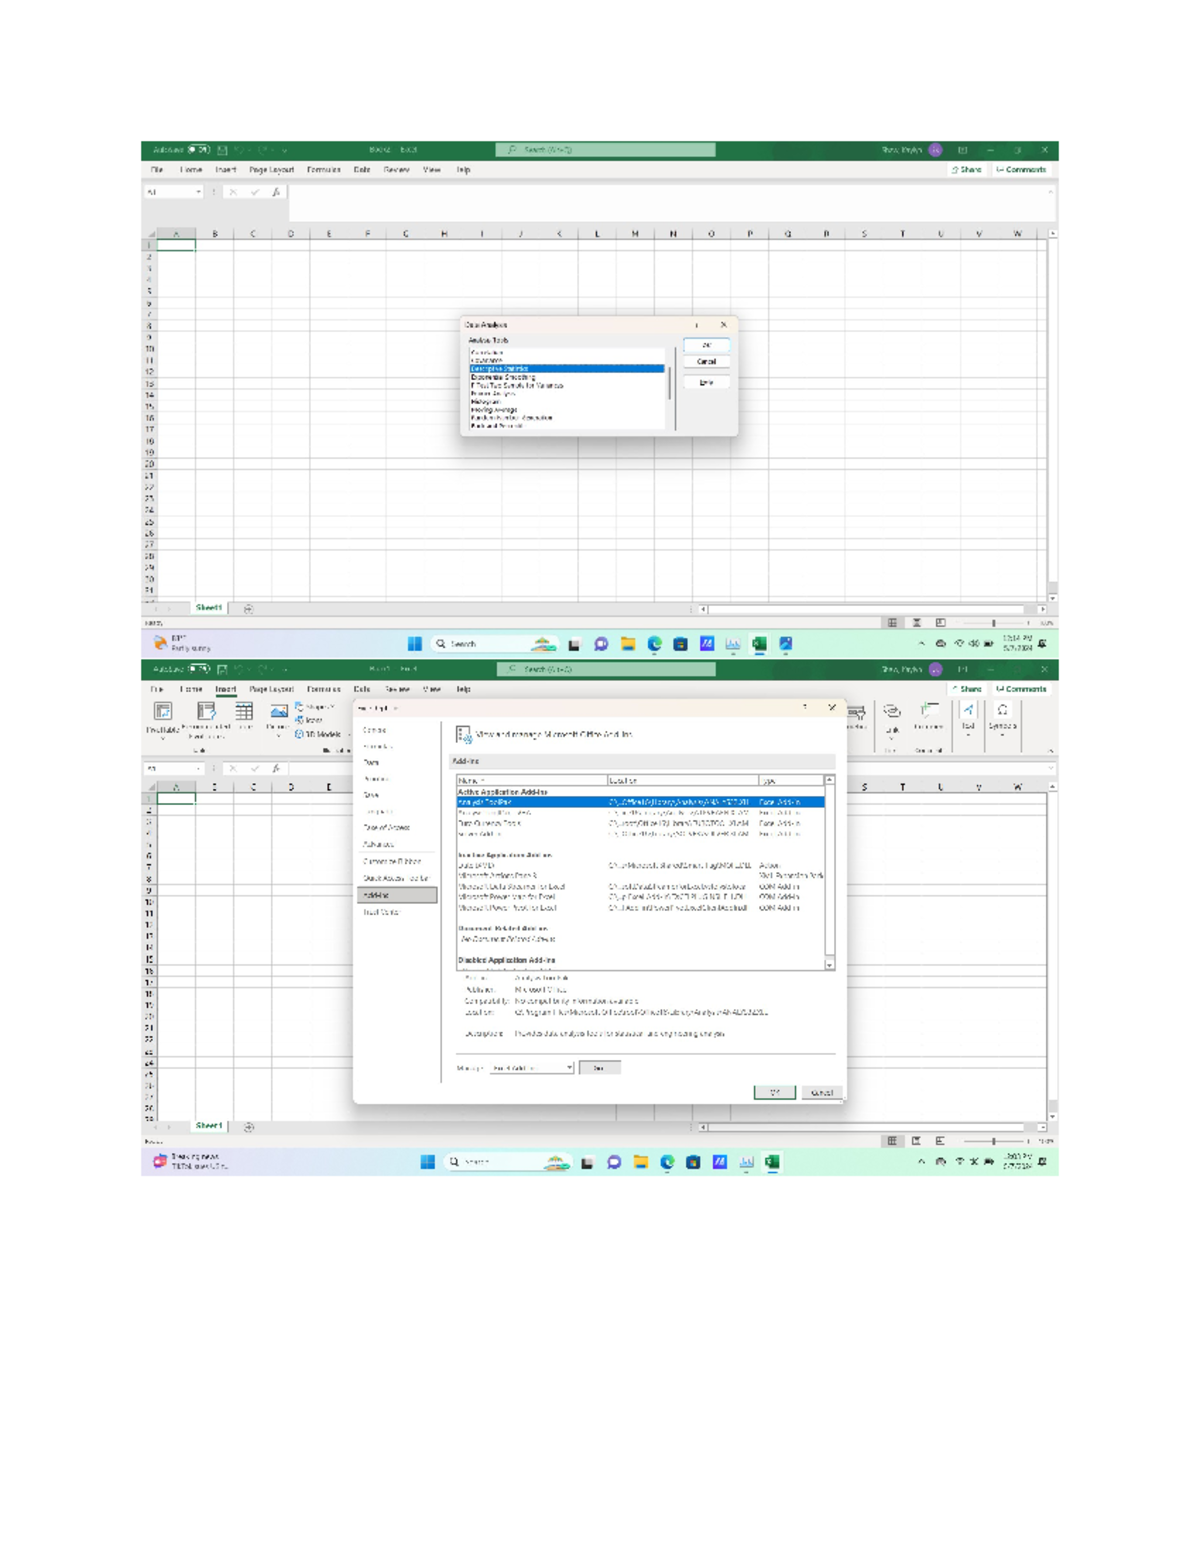Click the Table icon in the ribbon
This screenshot has width=1200, height=1553.
tap(243, 713)
